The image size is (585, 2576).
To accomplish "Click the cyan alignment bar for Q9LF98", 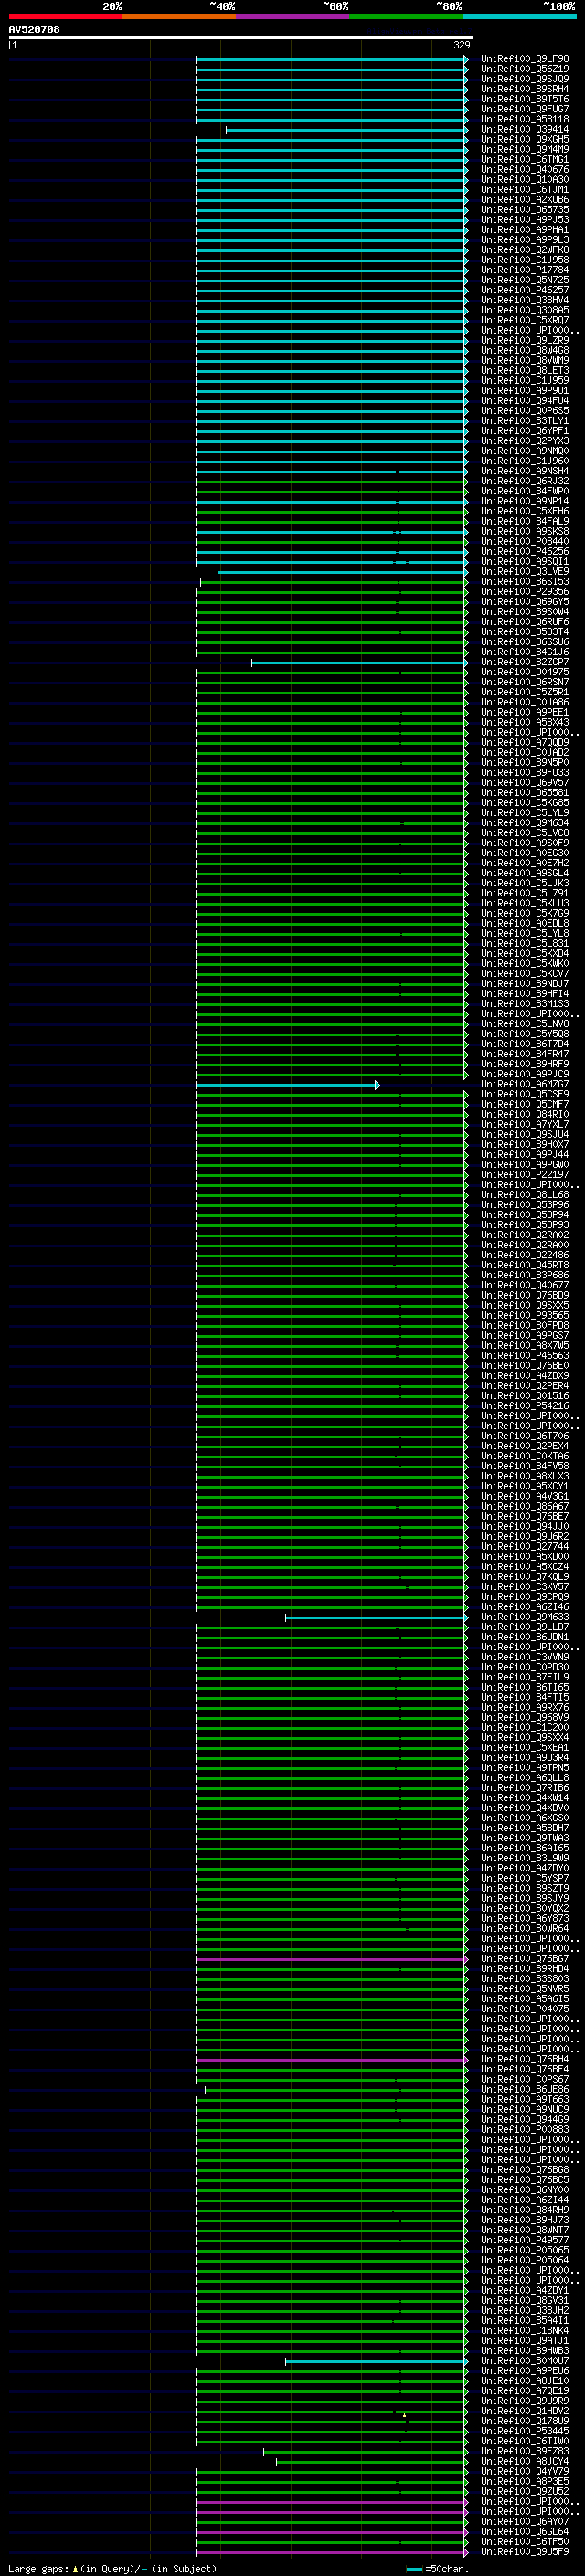I will pos(332,59).
